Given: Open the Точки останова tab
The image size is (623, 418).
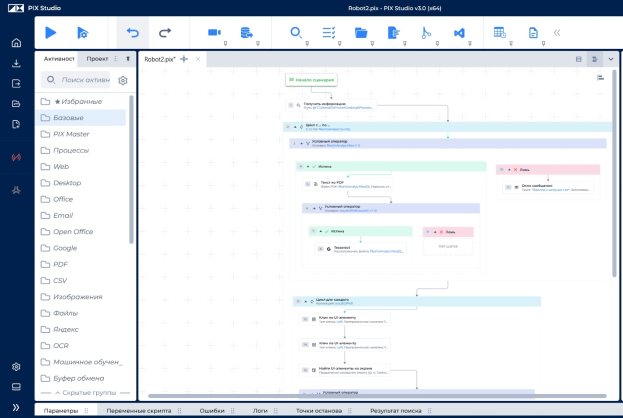Looking at the screenshot, I should click(319, 410).
